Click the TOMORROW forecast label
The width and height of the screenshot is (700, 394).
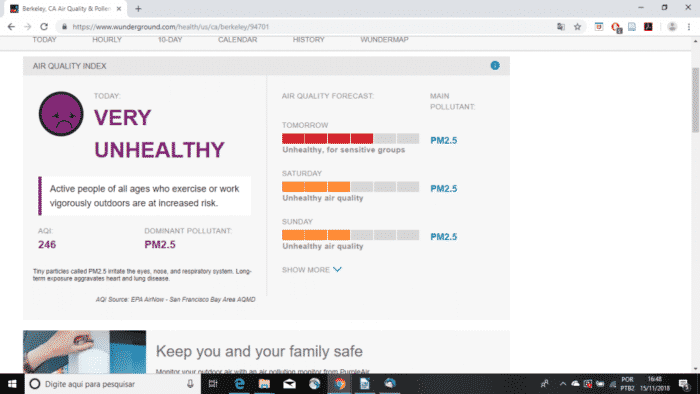305,125
